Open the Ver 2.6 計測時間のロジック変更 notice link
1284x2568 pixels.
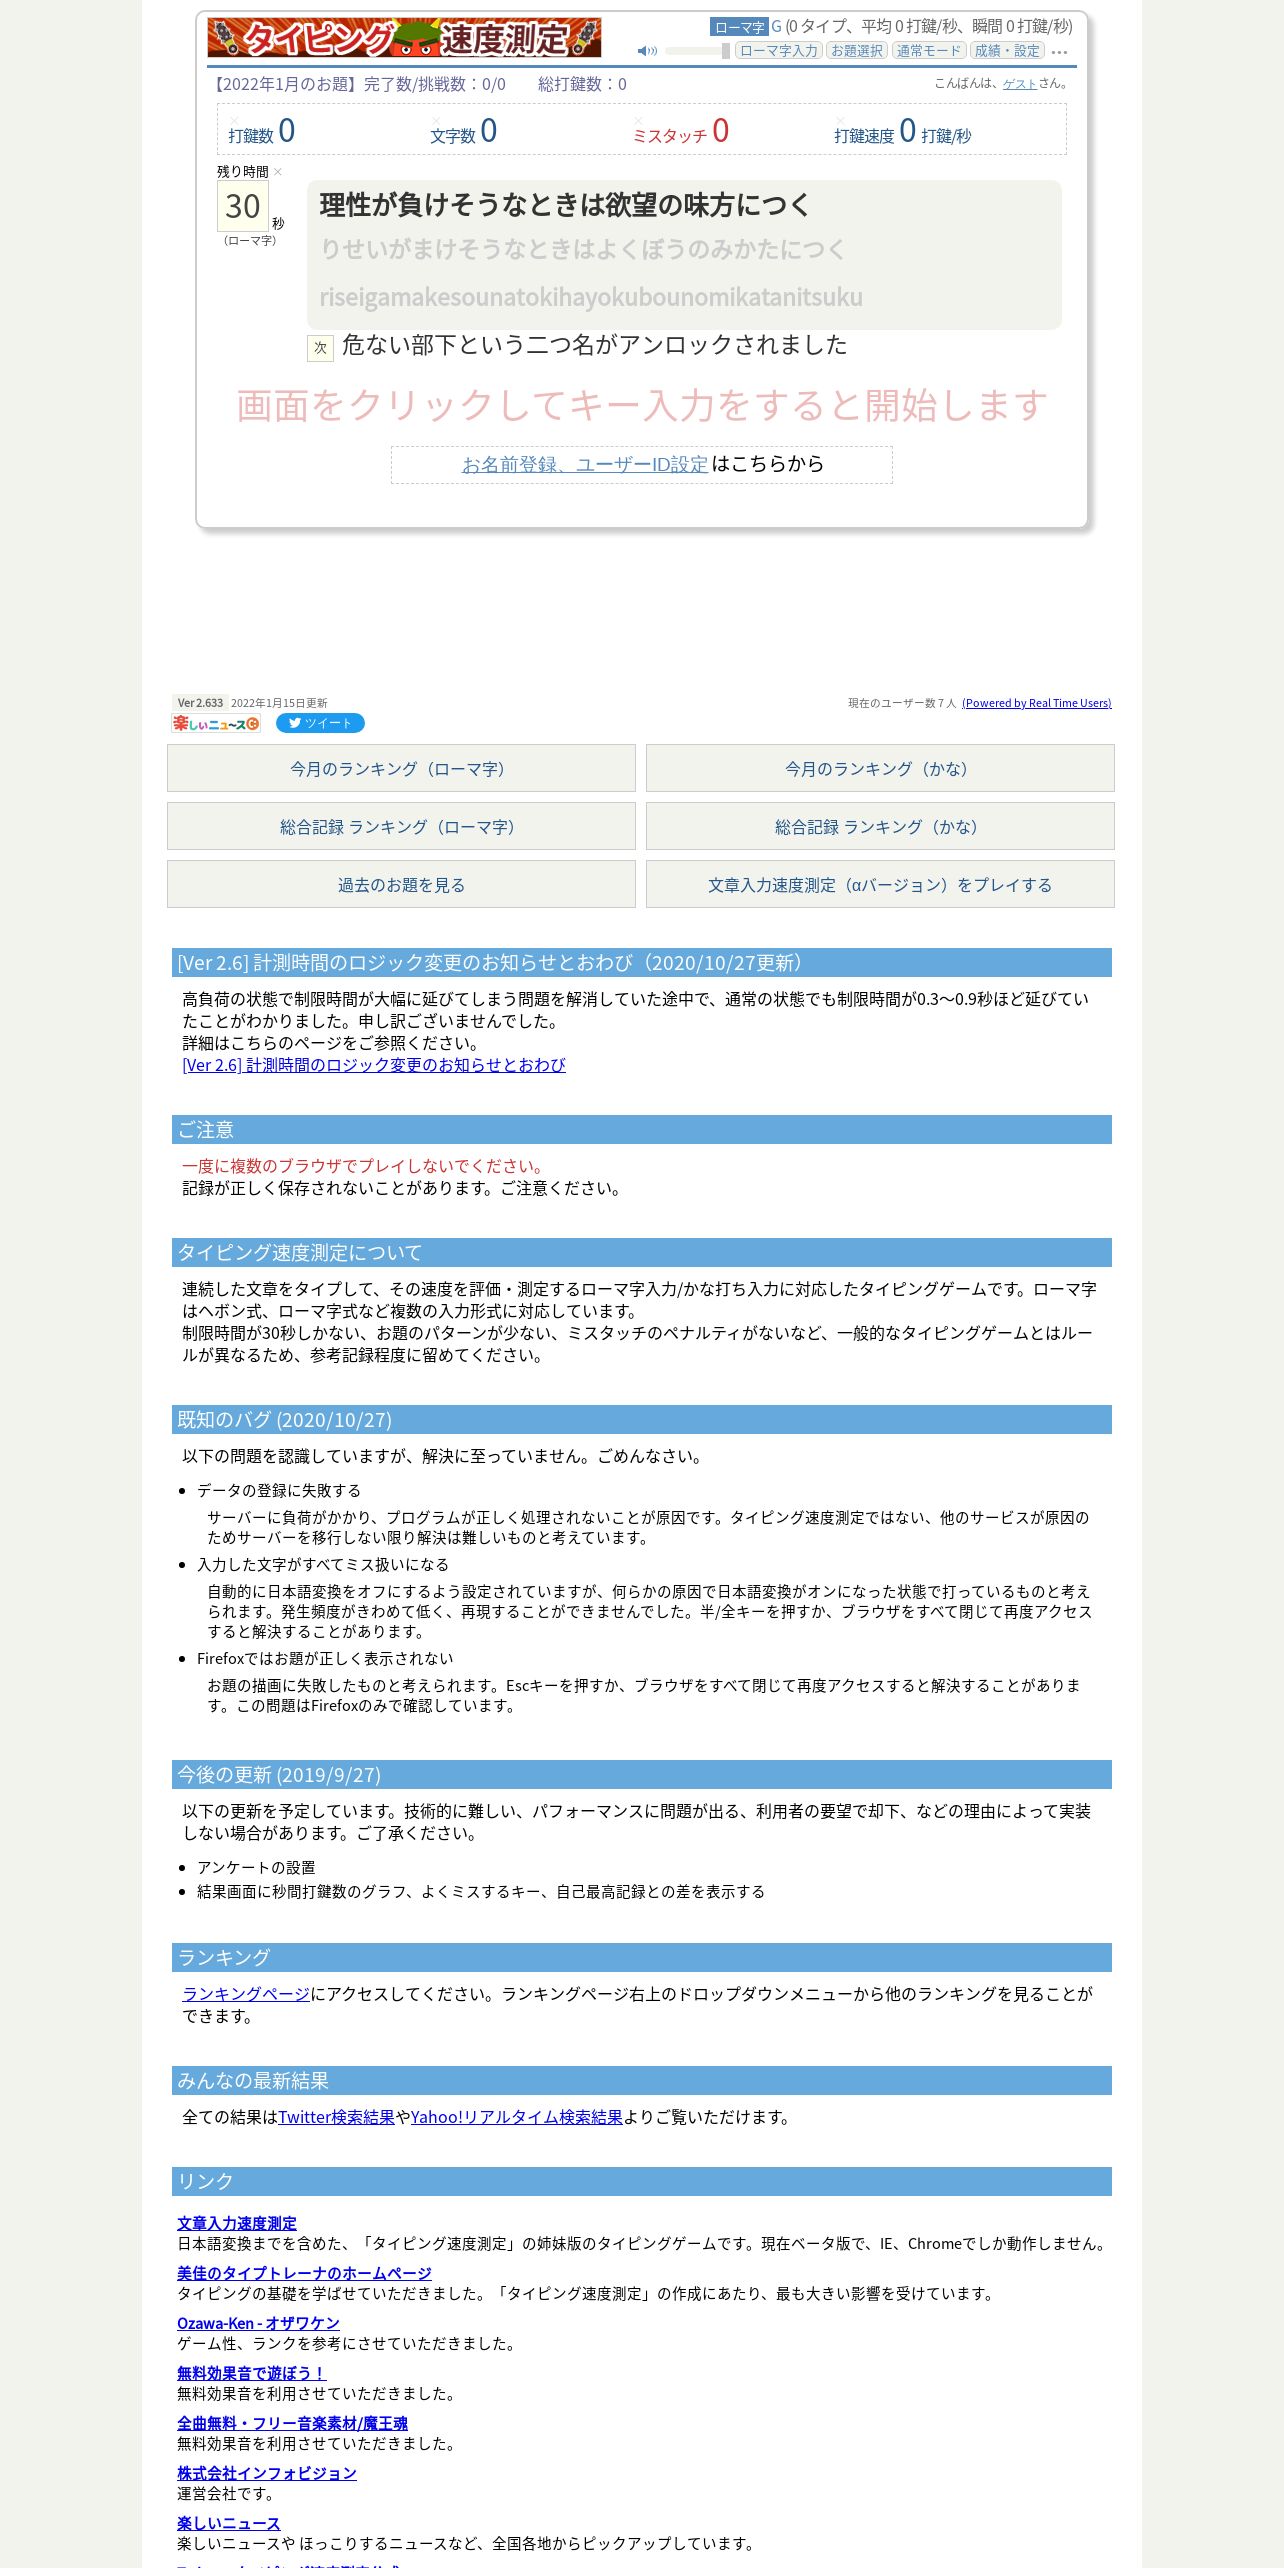click(x=374, y=1065)
